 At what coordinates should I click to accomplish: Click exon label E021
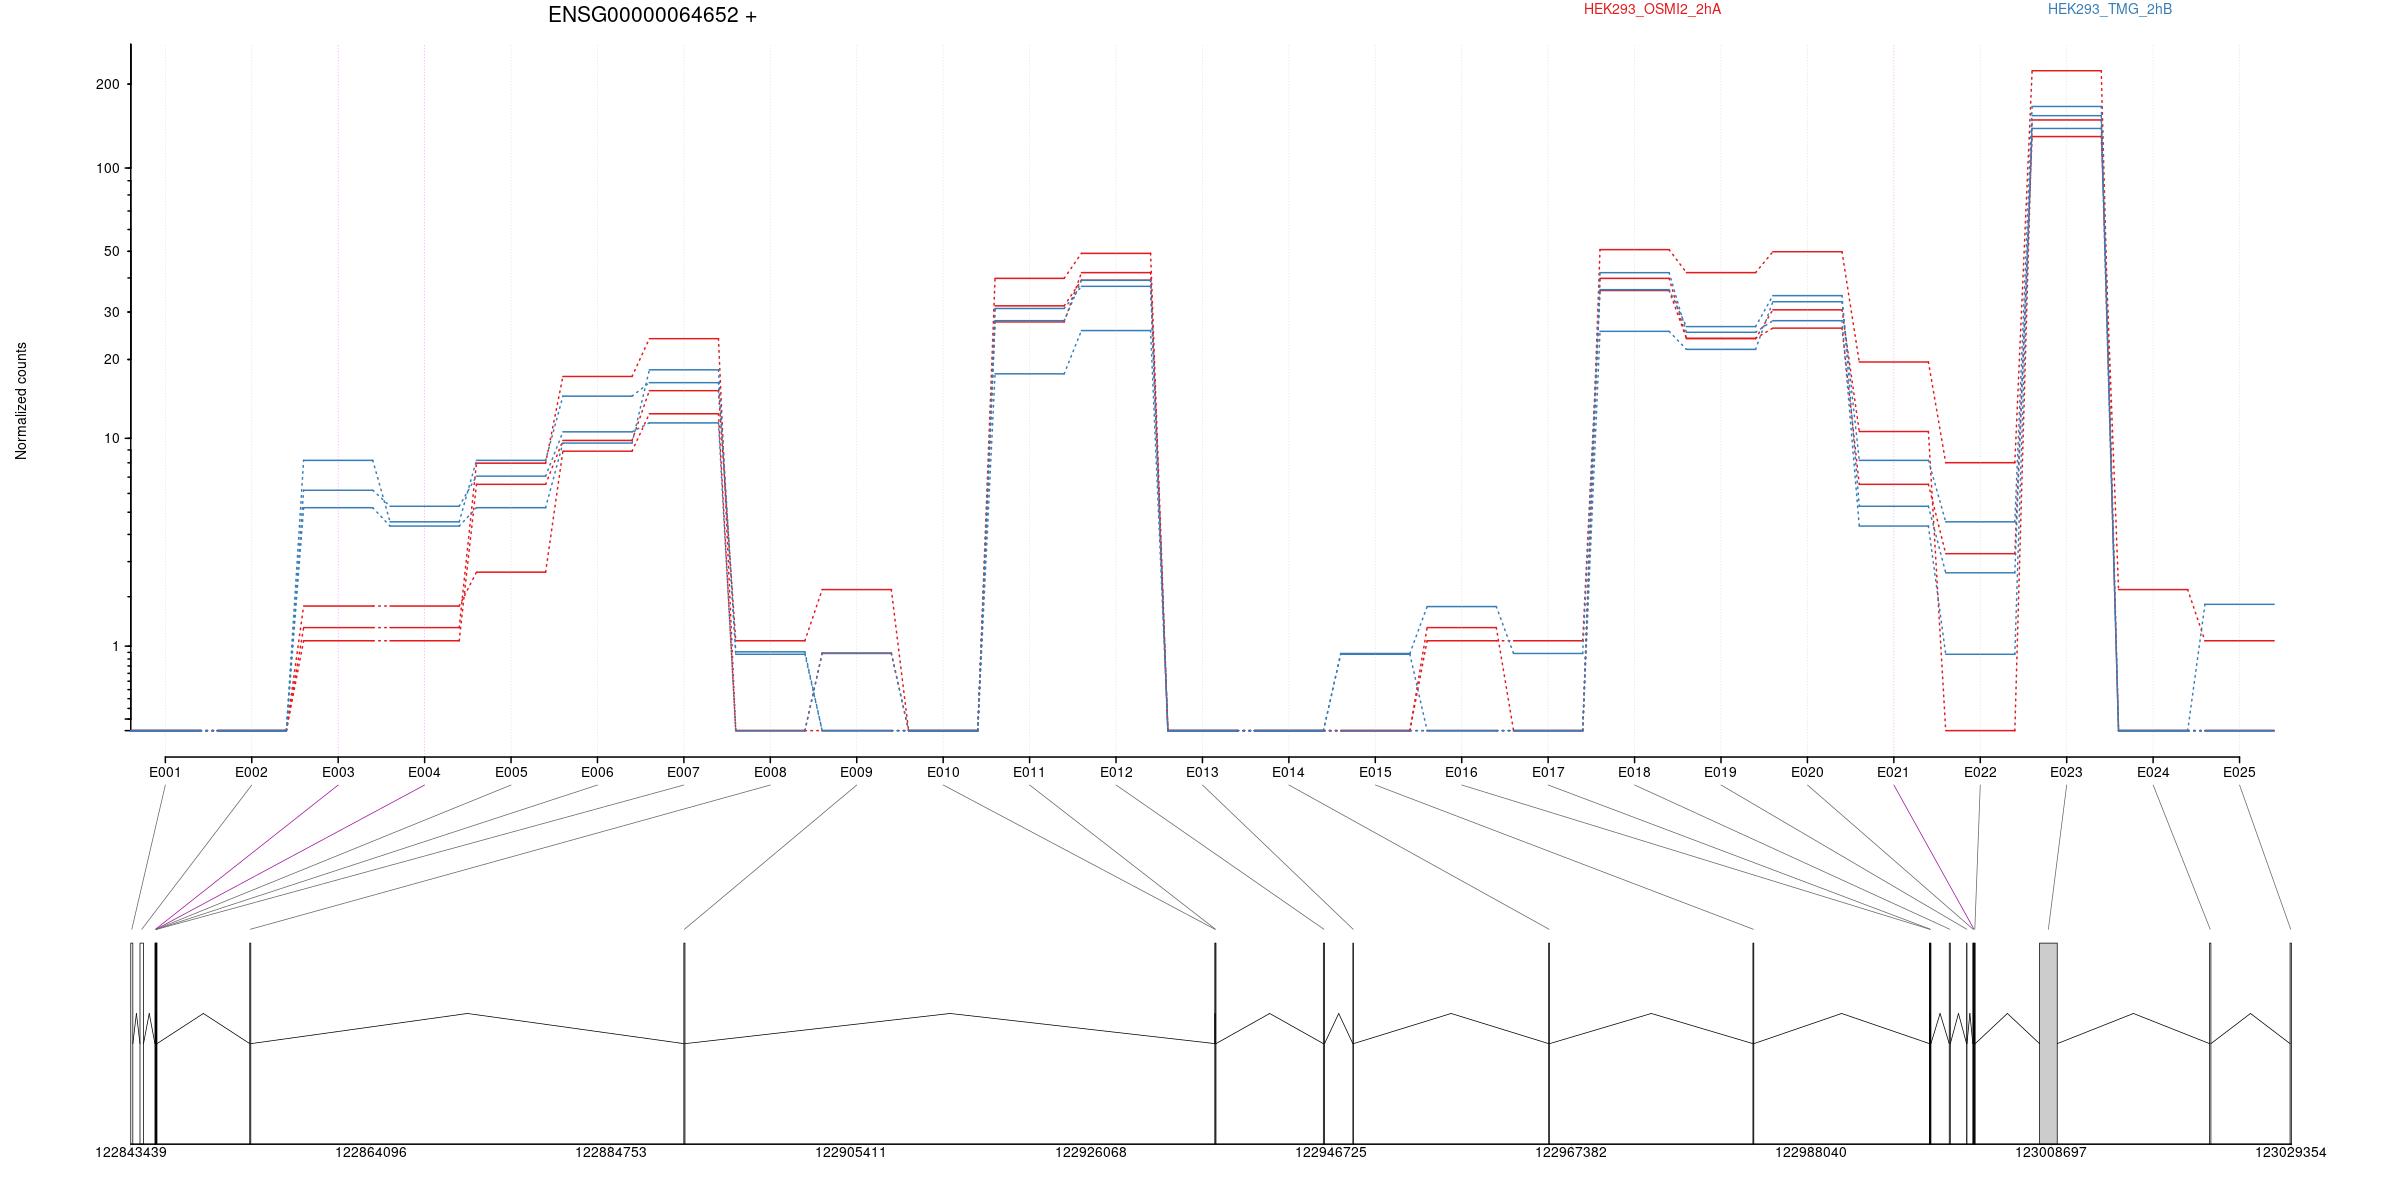pyautogui.click(x=1893, y=772)
